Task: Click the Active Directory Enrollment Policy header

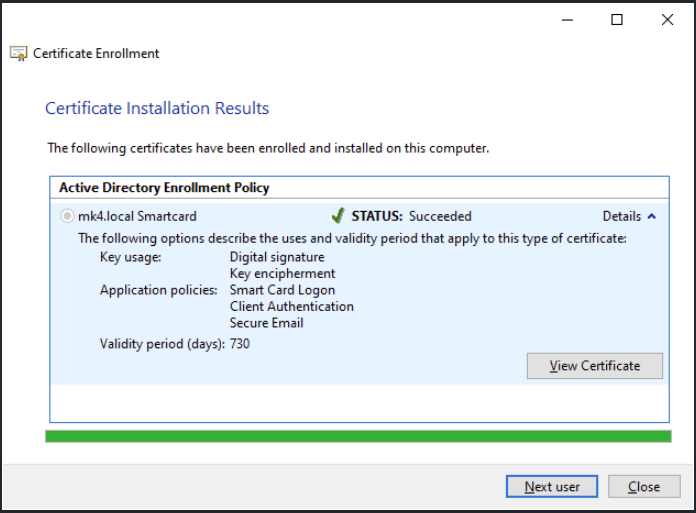Action: (164, 188)
